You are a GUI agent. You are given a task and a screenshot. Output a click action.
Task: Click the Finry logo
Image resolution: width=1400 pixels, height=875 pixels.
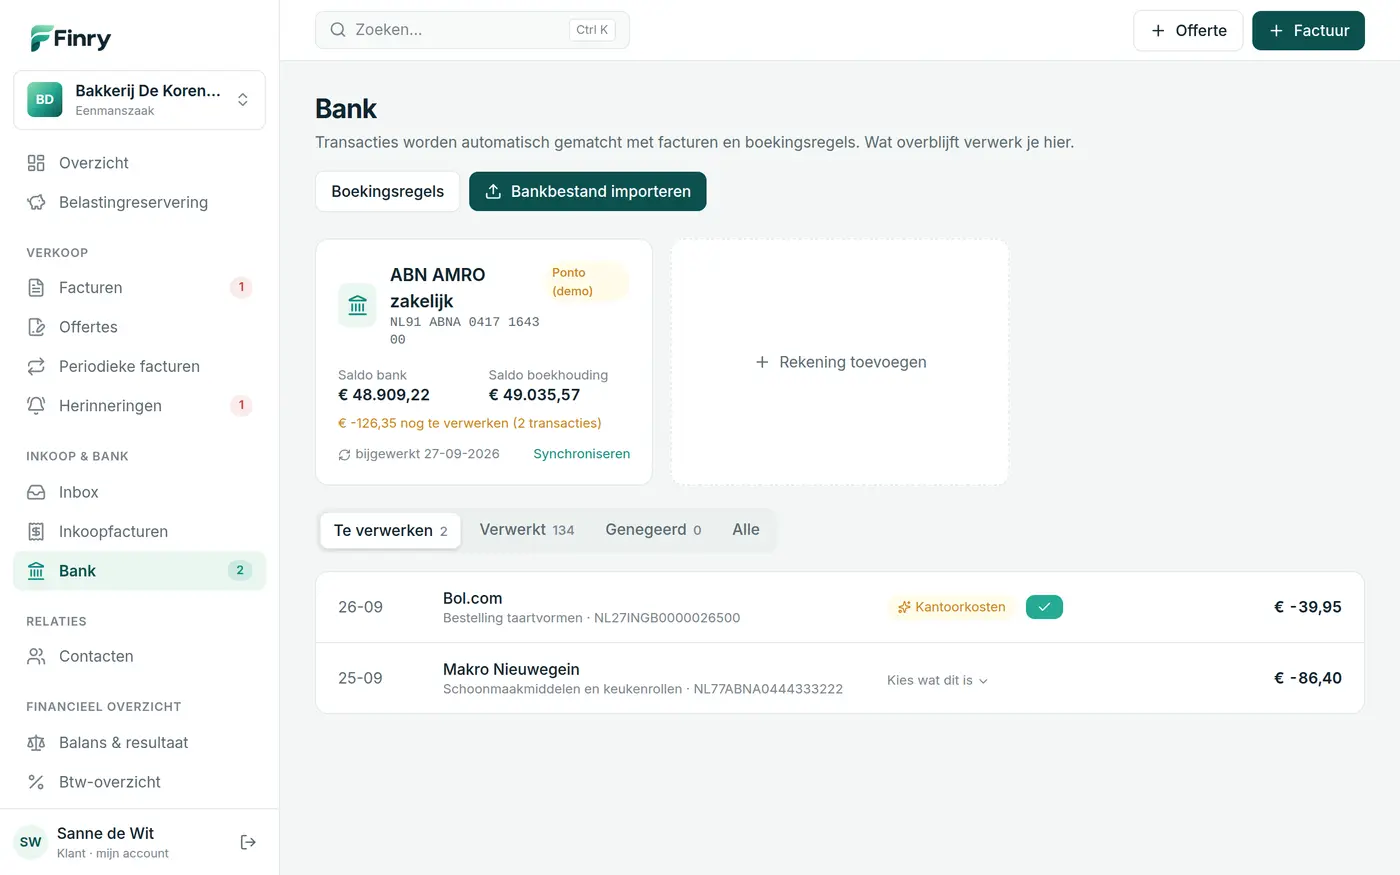coord(70,38)
